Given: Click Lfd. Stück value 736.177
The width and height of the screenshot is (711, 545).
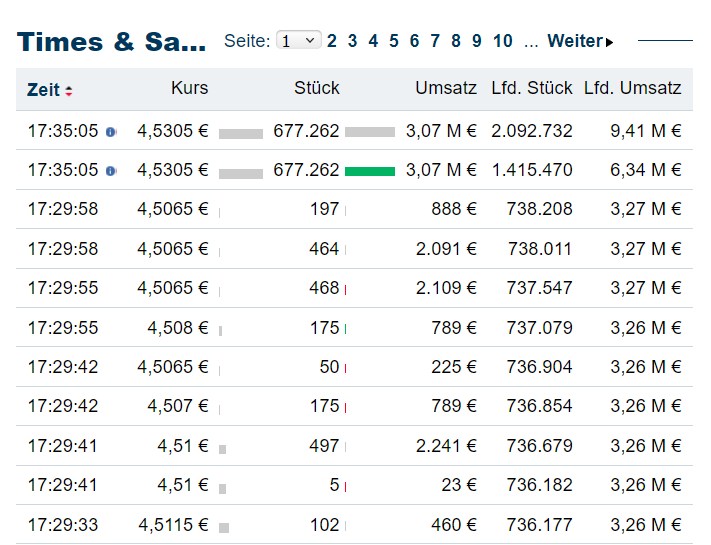Looking at the screenshot, I should (x=540, y=525).
